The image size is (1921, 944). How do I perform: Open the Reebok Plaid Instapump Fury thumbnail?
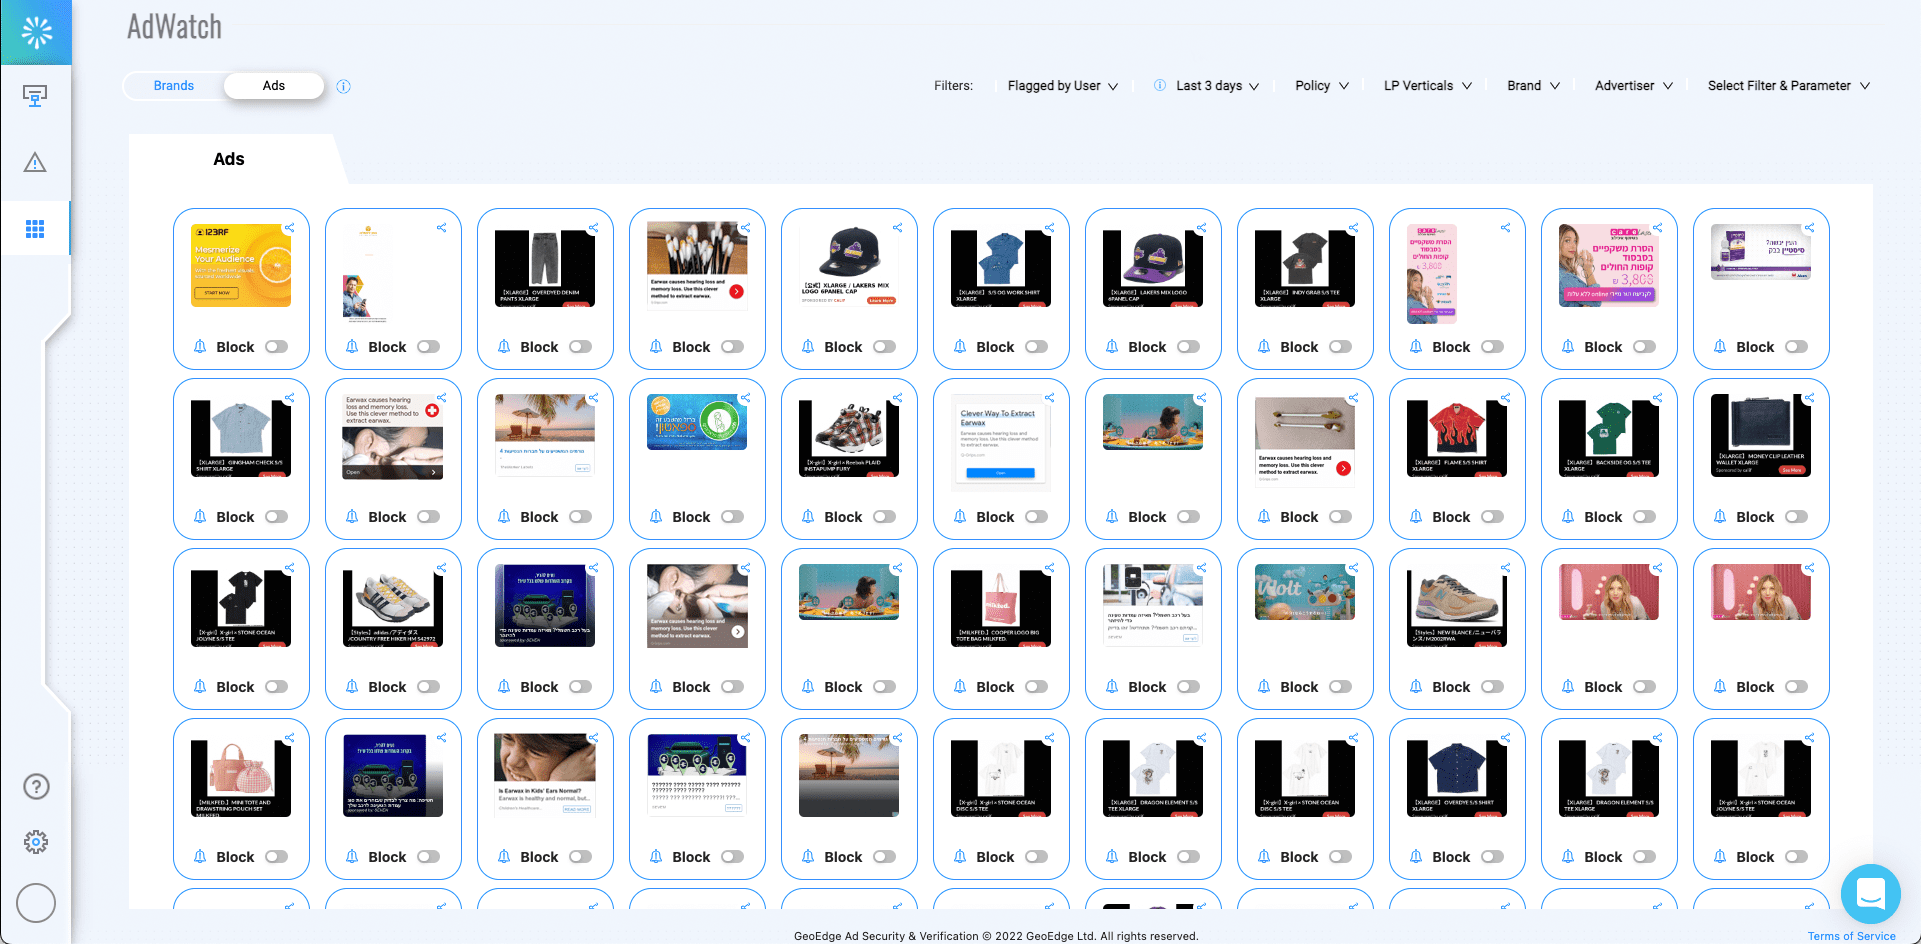click(849, 438)
